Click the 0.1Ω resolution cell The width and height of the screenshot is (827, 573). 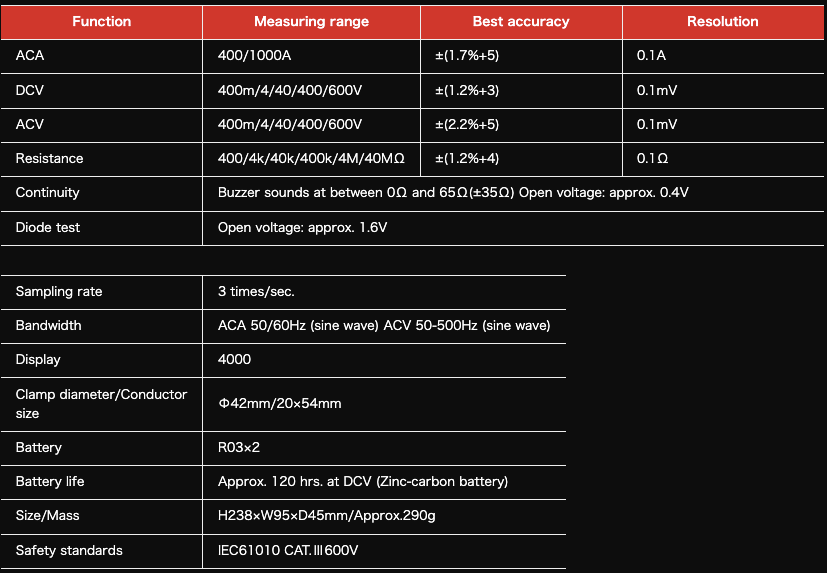(653, 159)
